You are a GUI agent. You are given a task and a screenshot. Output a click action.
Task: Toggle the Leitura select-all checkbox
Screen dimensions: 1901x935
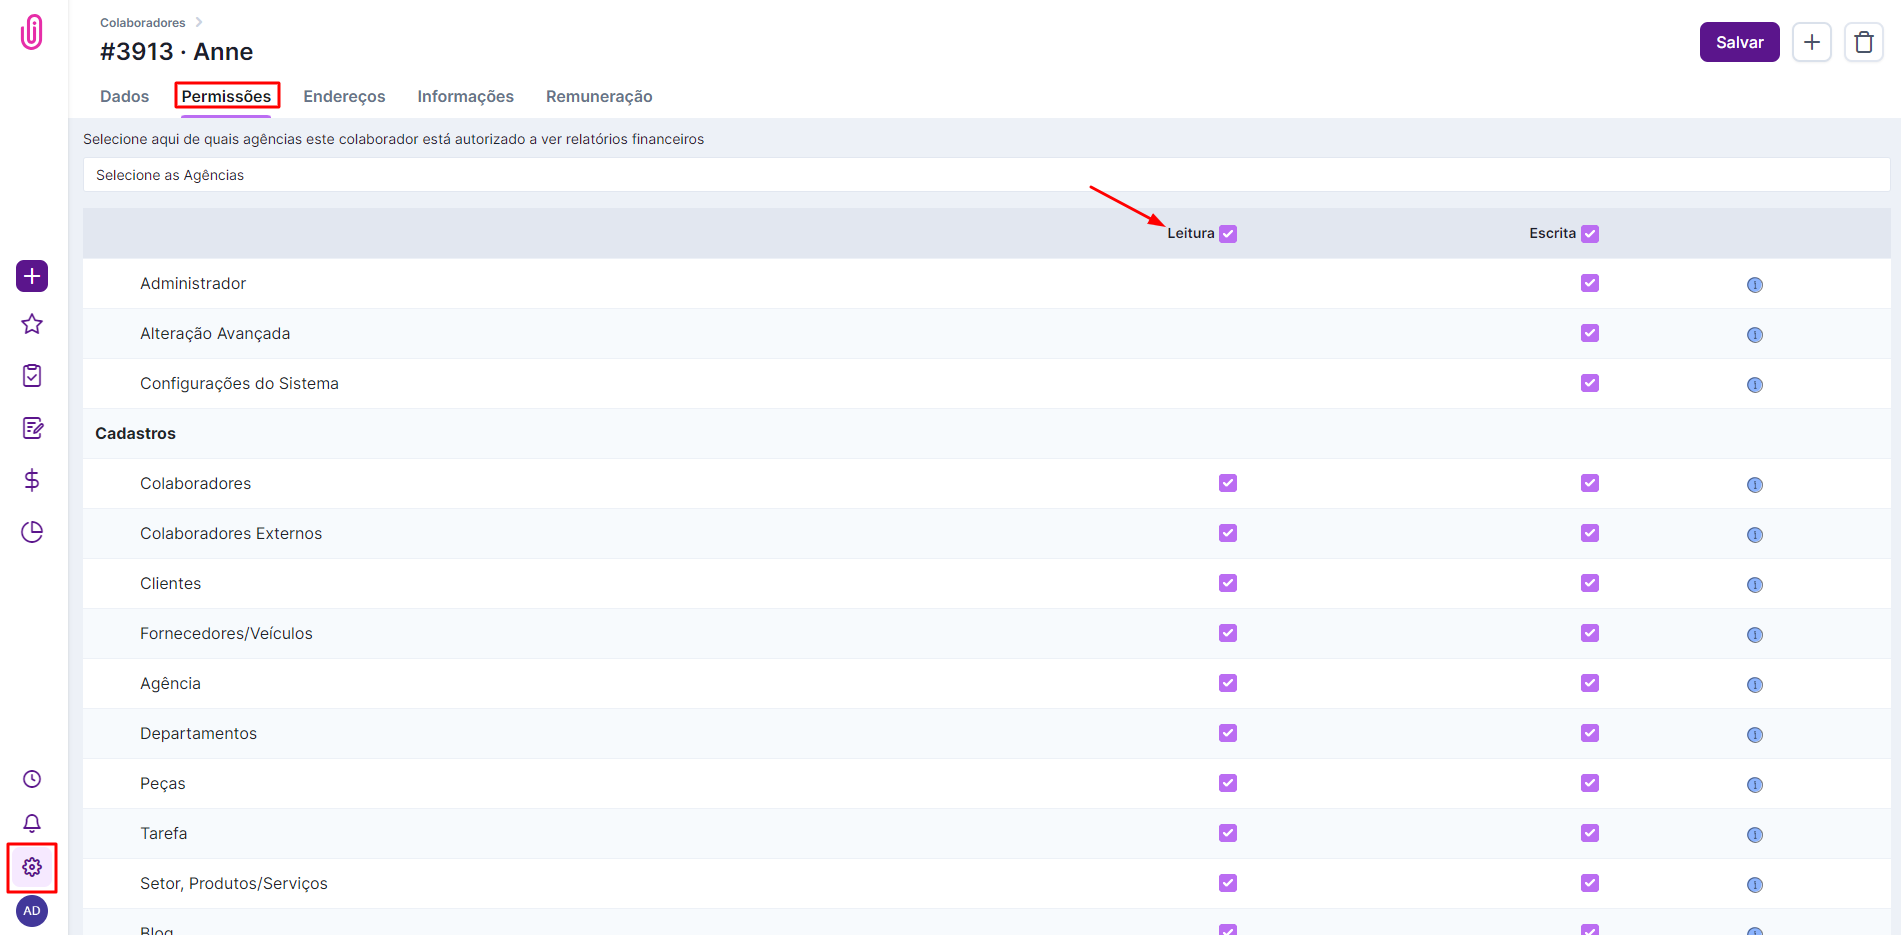point(1228,234)
